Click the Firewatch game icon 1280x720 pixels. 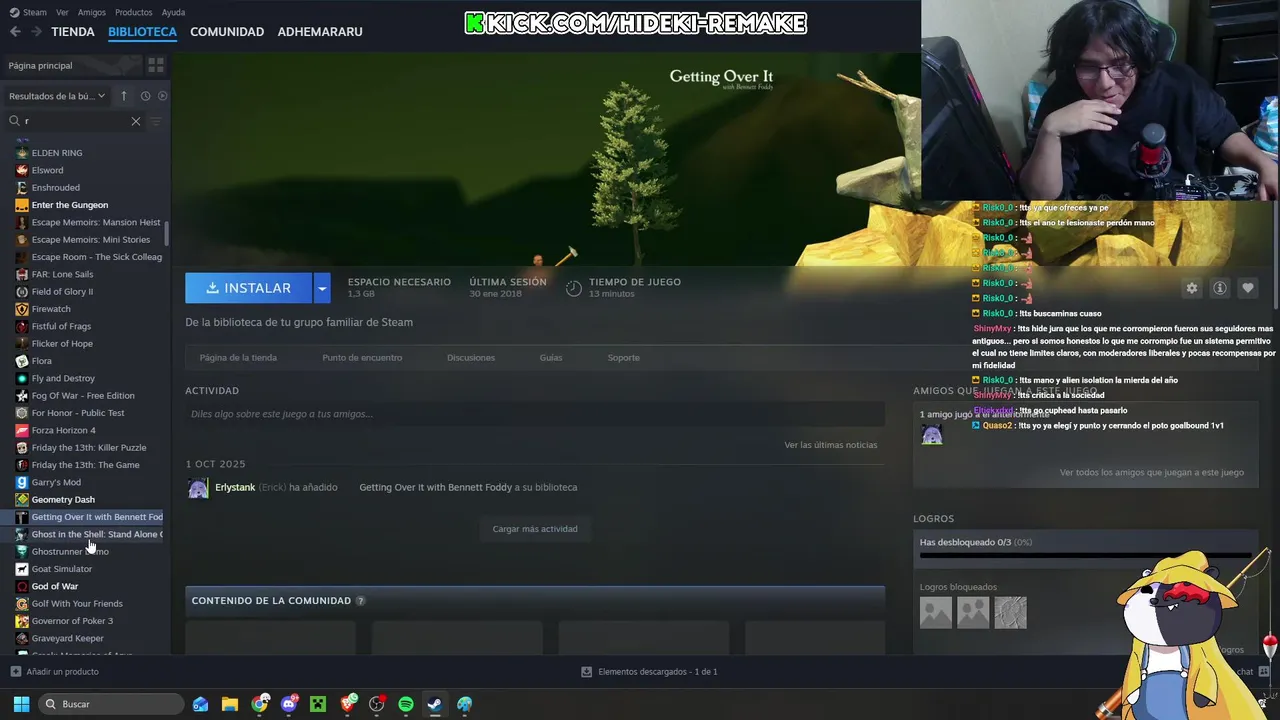click(22, 309)
